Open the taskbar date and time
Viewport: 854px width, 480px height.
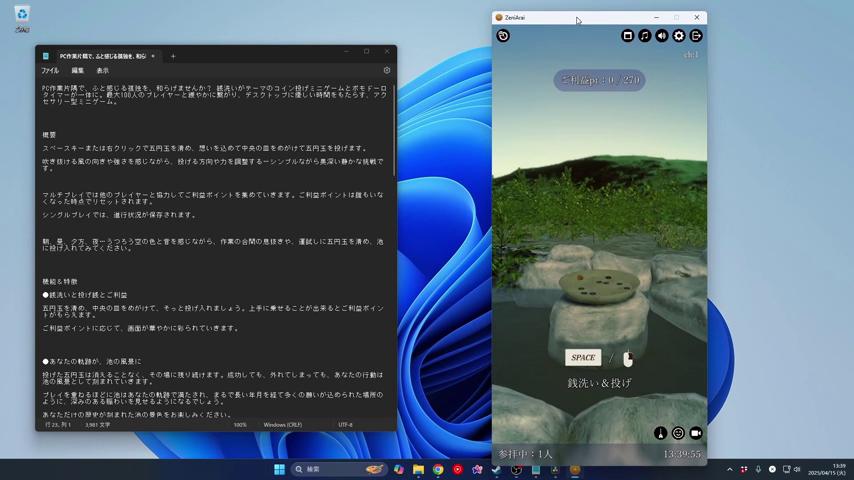point(827,470)
